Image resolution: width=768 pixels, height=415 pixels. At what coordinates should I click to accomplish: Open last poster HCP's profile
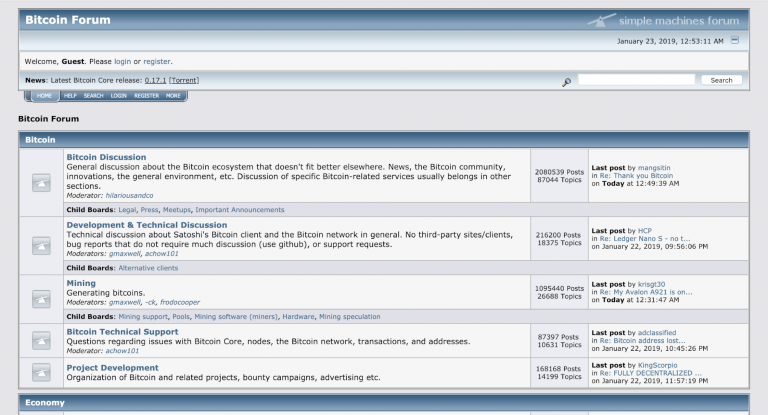645,231
